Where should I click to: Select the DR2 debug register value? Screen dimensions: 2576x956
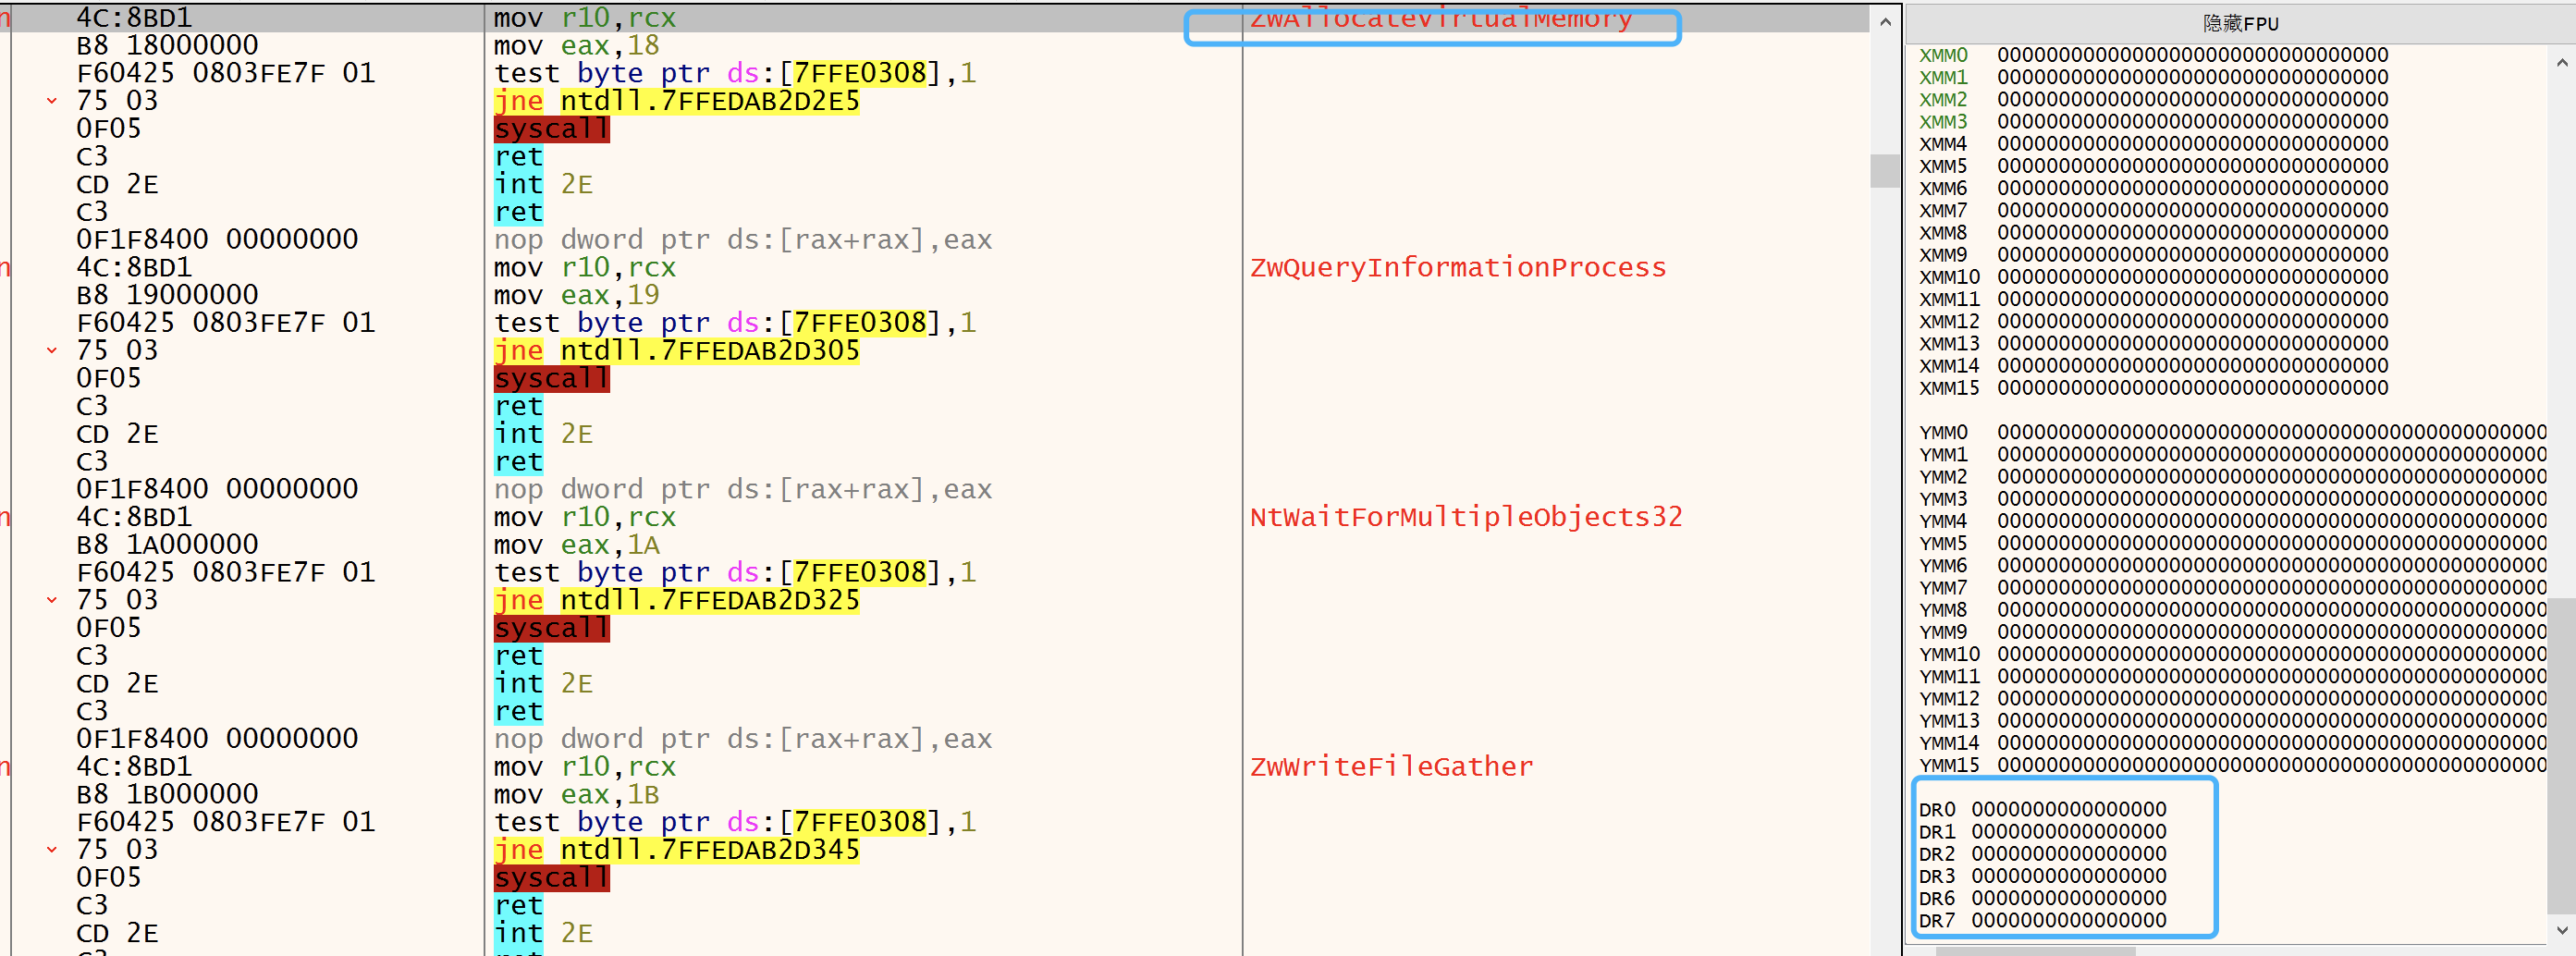(2069, 853)
